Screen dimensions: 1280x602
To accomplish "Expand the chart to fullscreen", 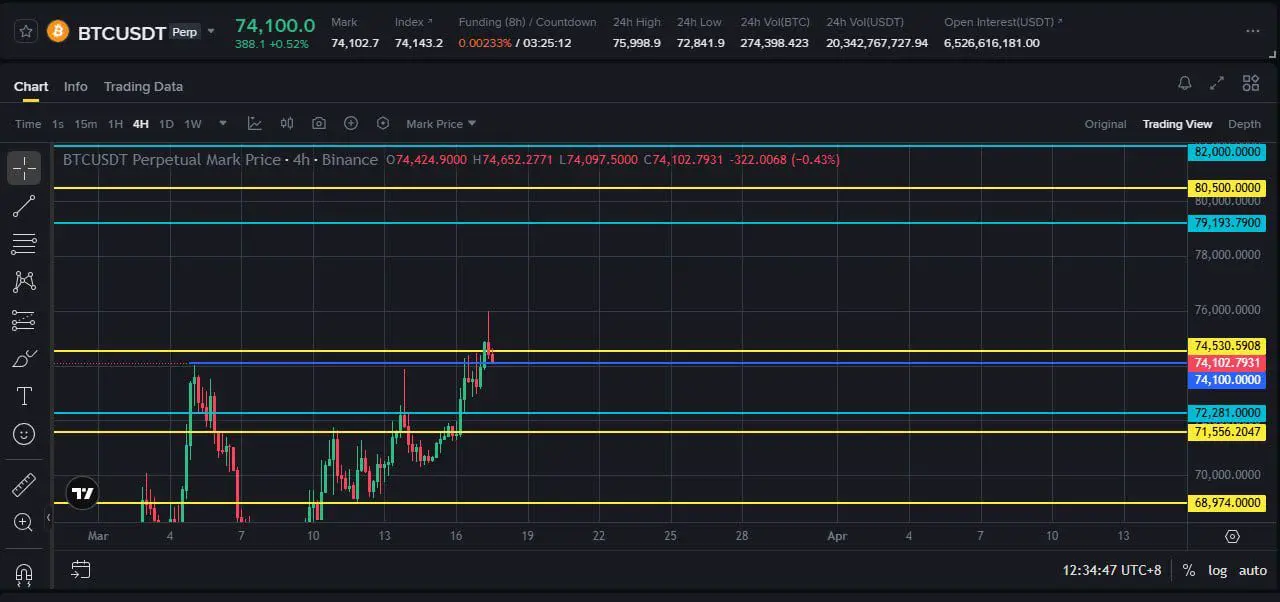I will pos(1217,84).
